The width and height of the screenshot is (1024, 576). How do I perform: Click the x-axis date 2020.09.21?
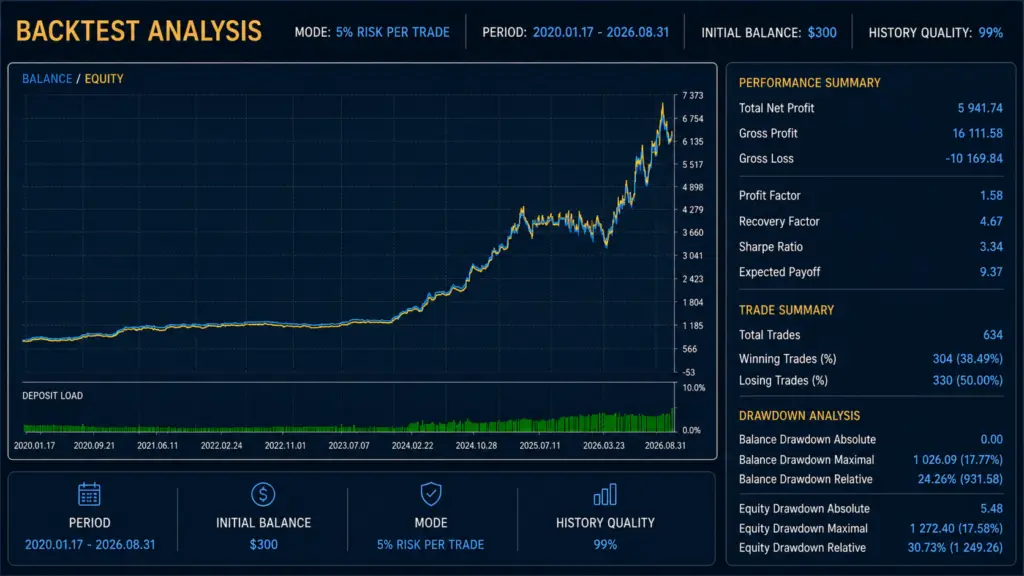[x=94, y=445]
